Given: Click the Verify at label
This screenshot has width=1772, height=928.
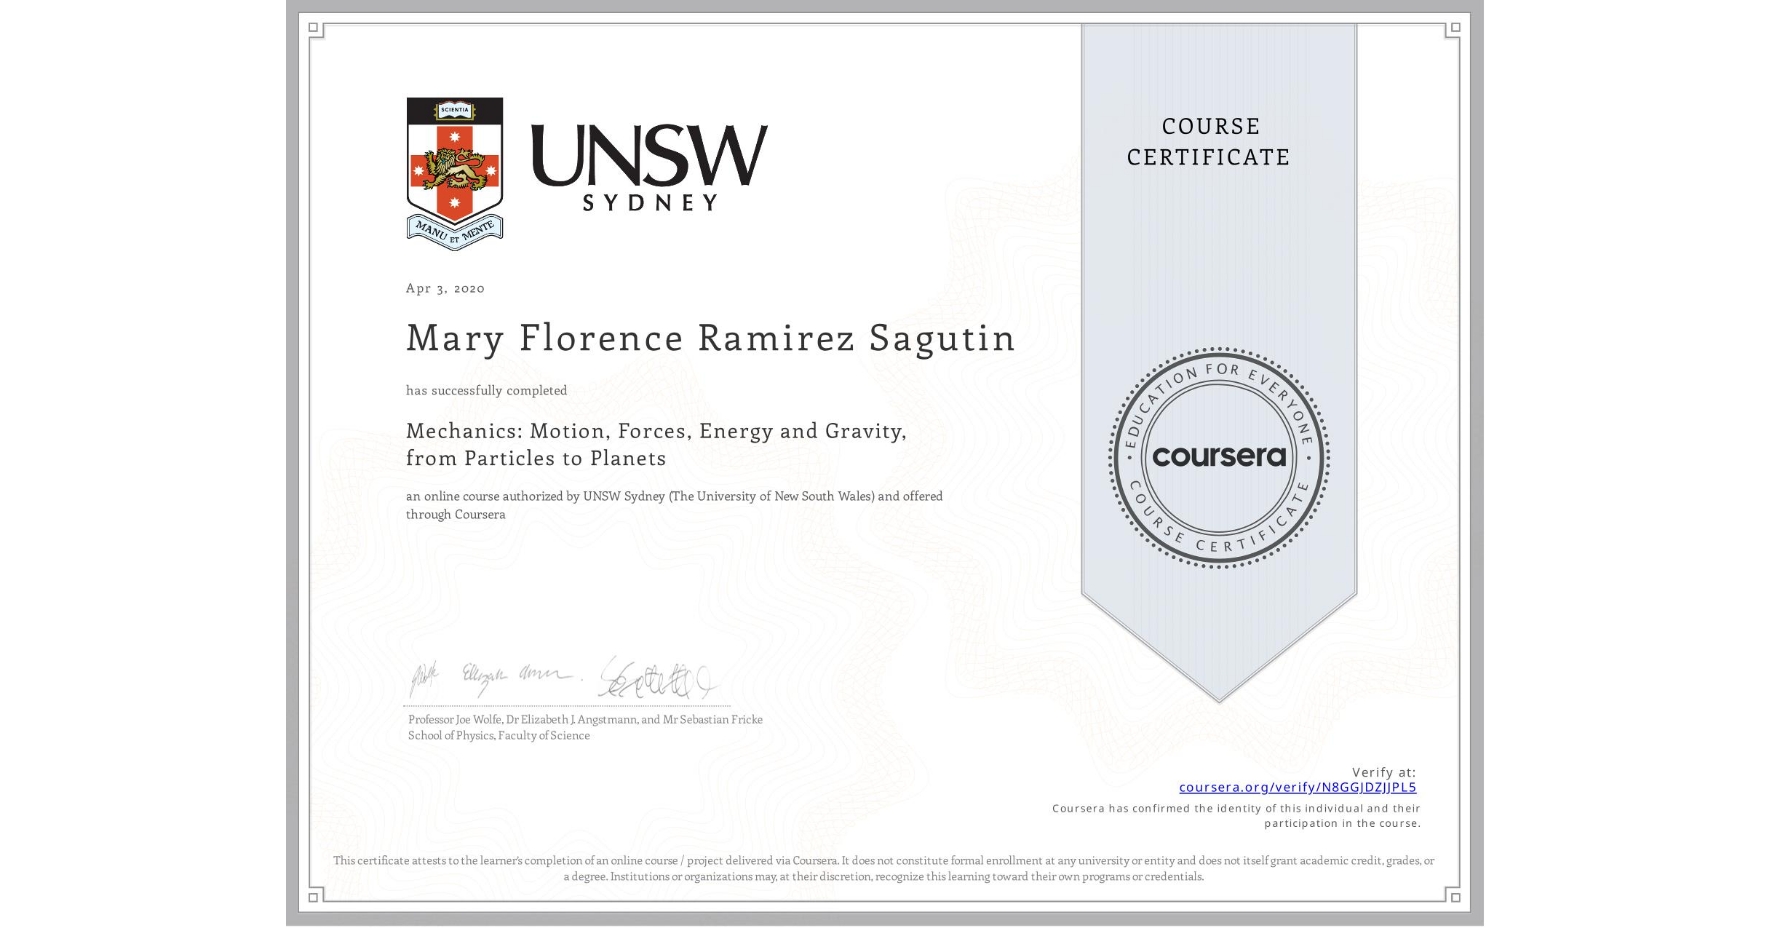Looking at the screenshot, I should 1385,770.
